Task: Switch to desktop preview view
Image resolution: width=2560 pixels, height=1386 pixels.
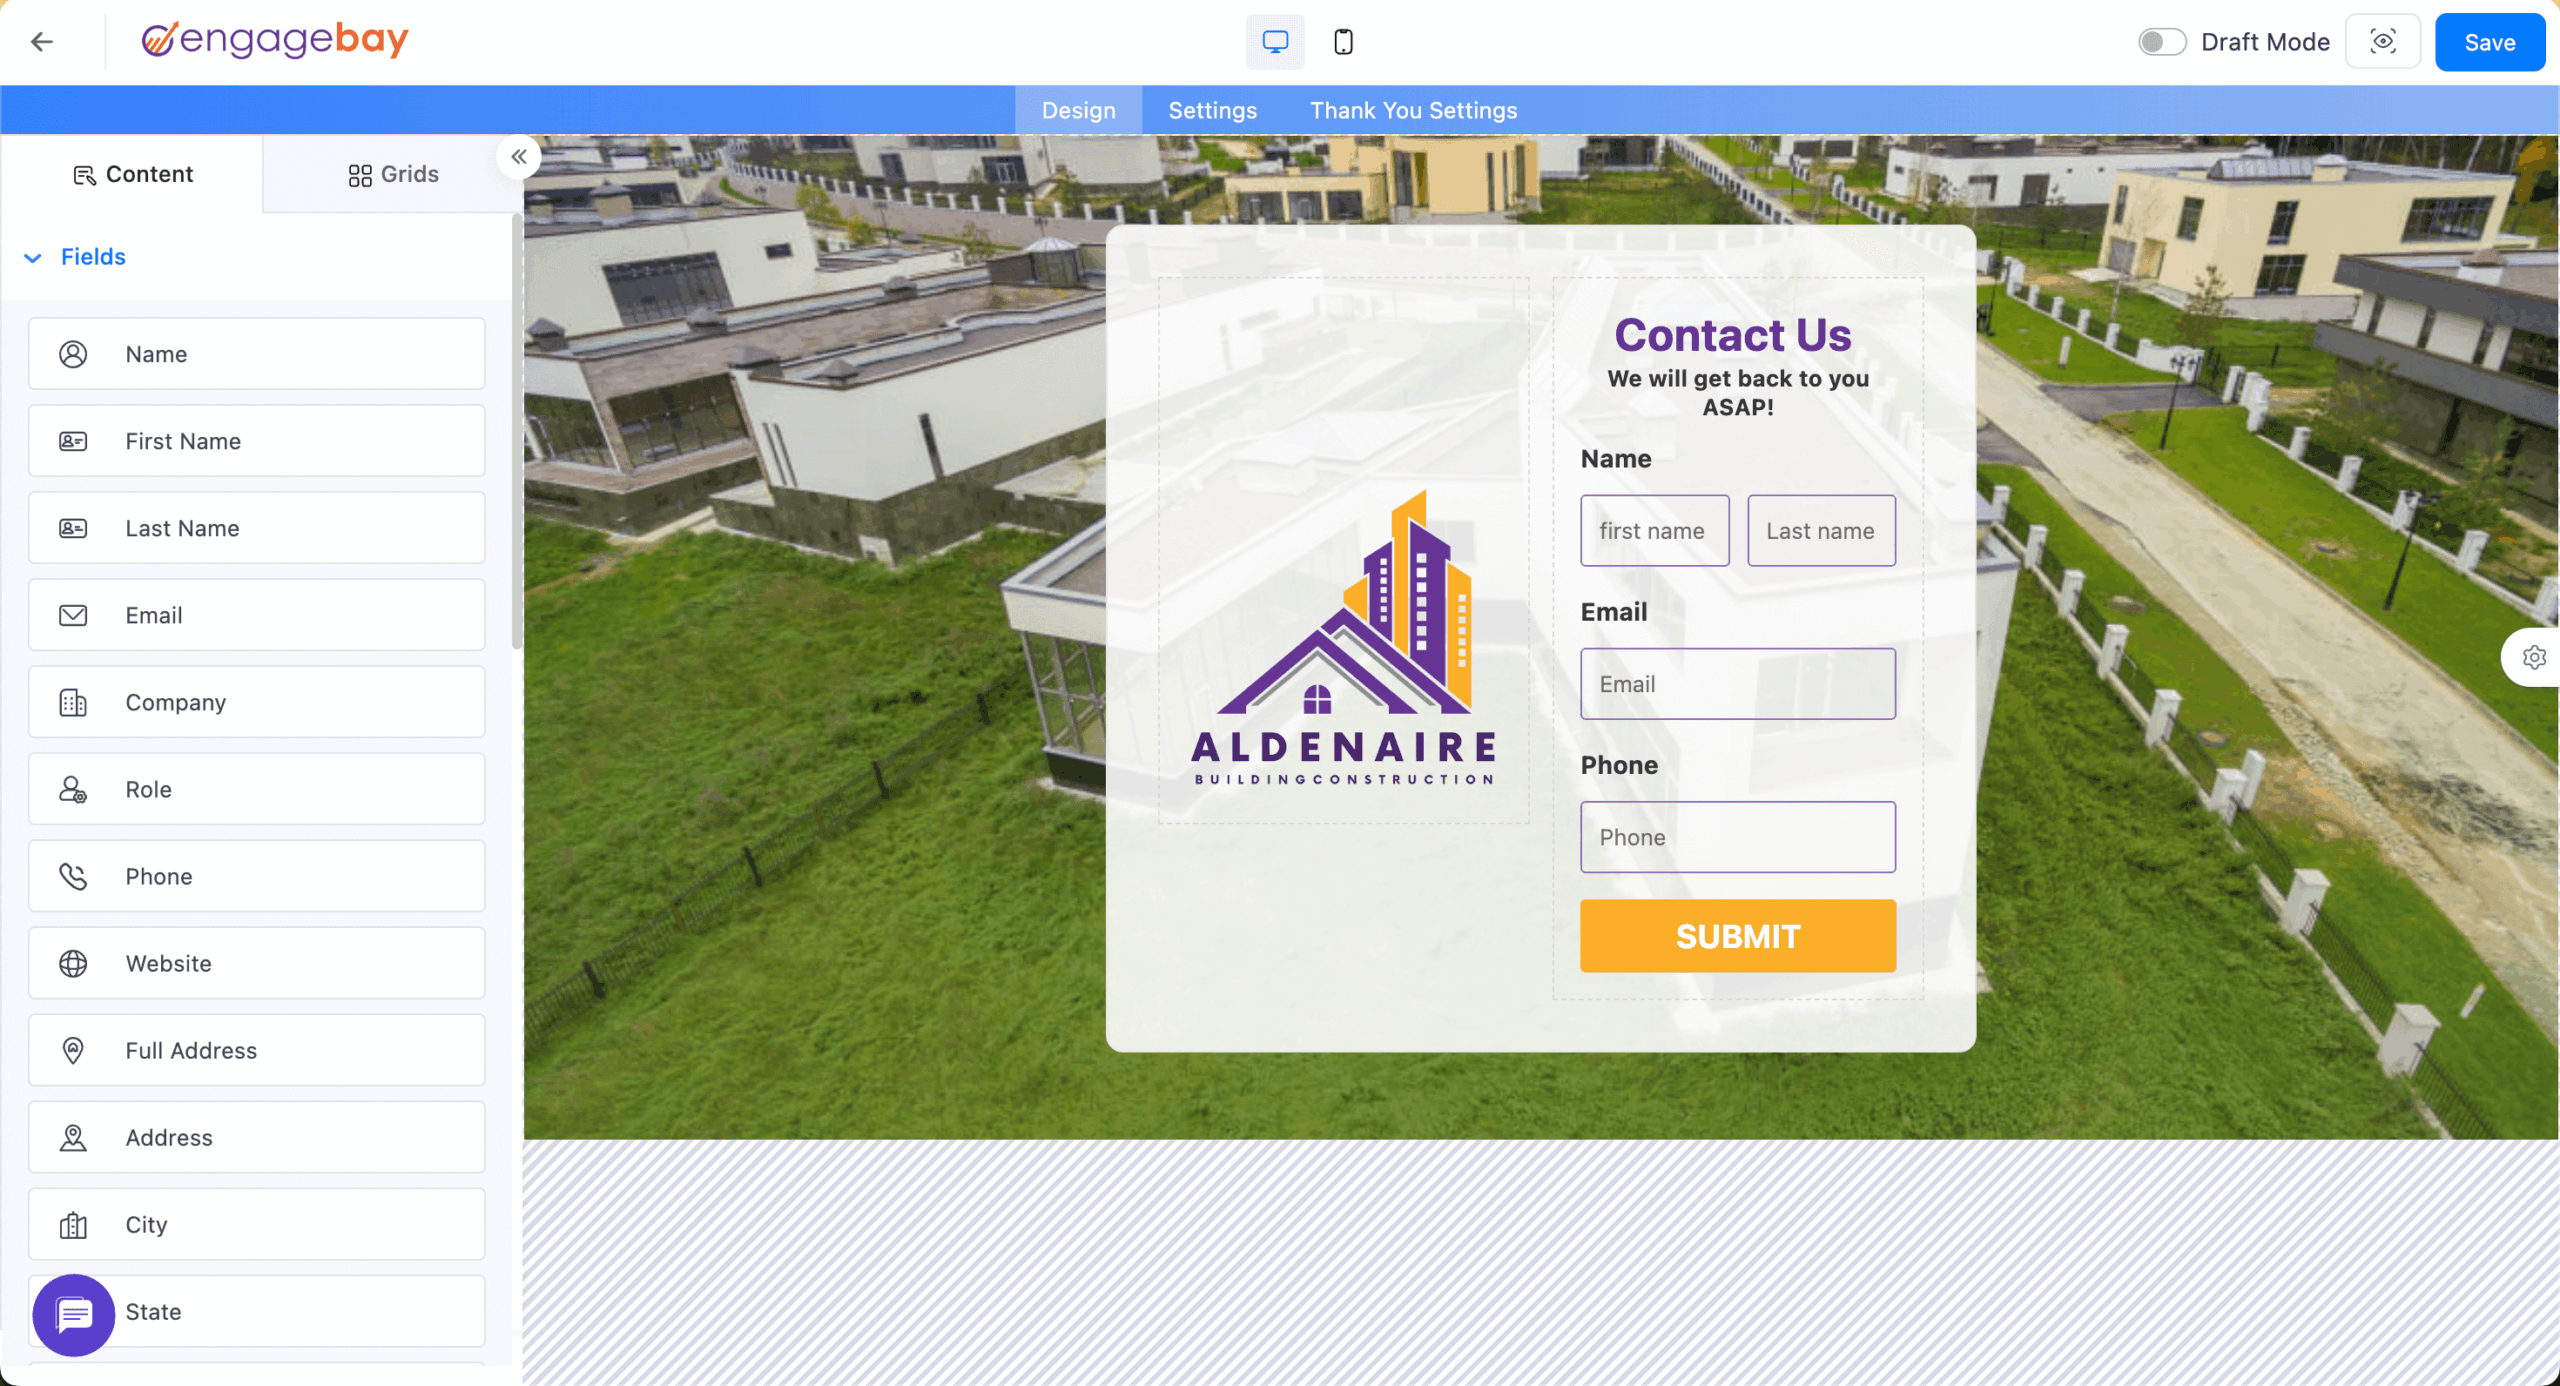Action: point(1275,42)
